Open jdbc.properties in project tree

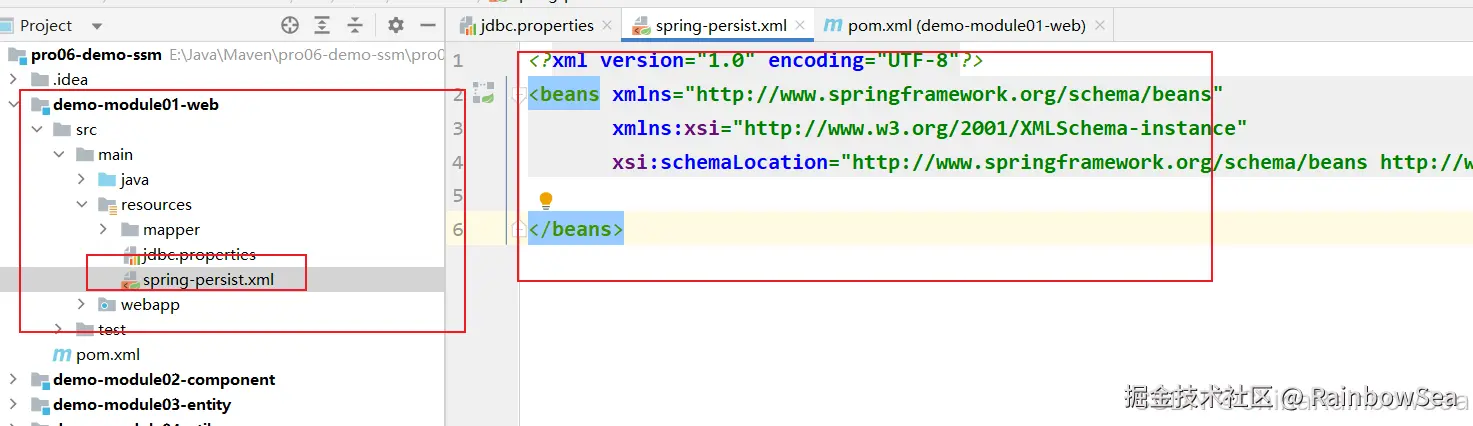point(199,255)
